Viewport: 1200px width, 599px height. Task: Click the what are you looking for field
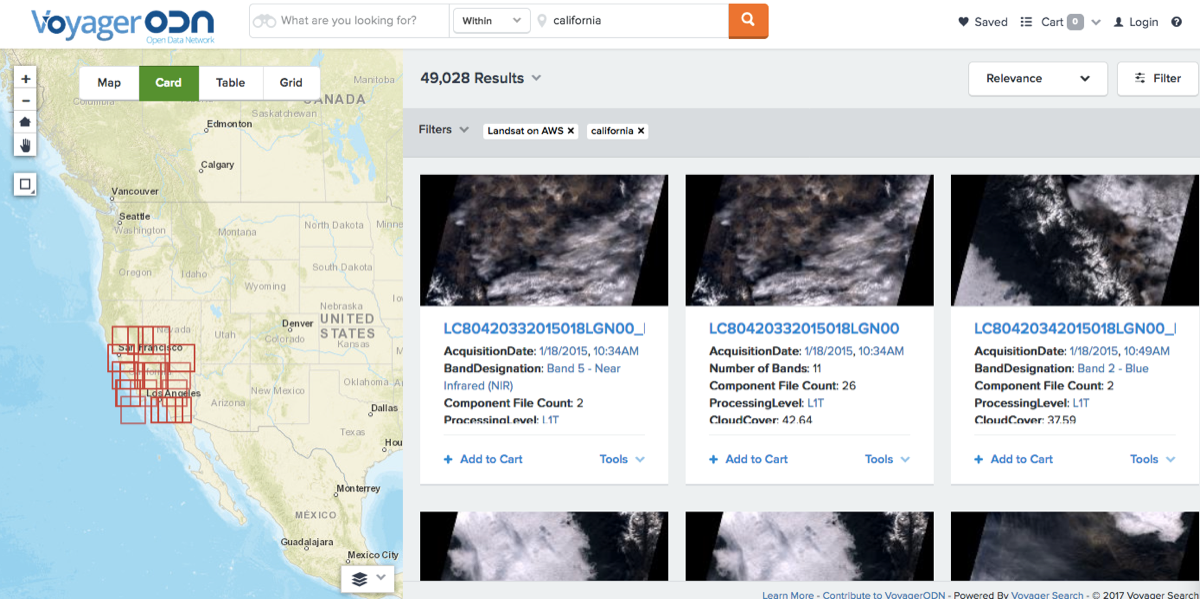click(x=348, y=21)
